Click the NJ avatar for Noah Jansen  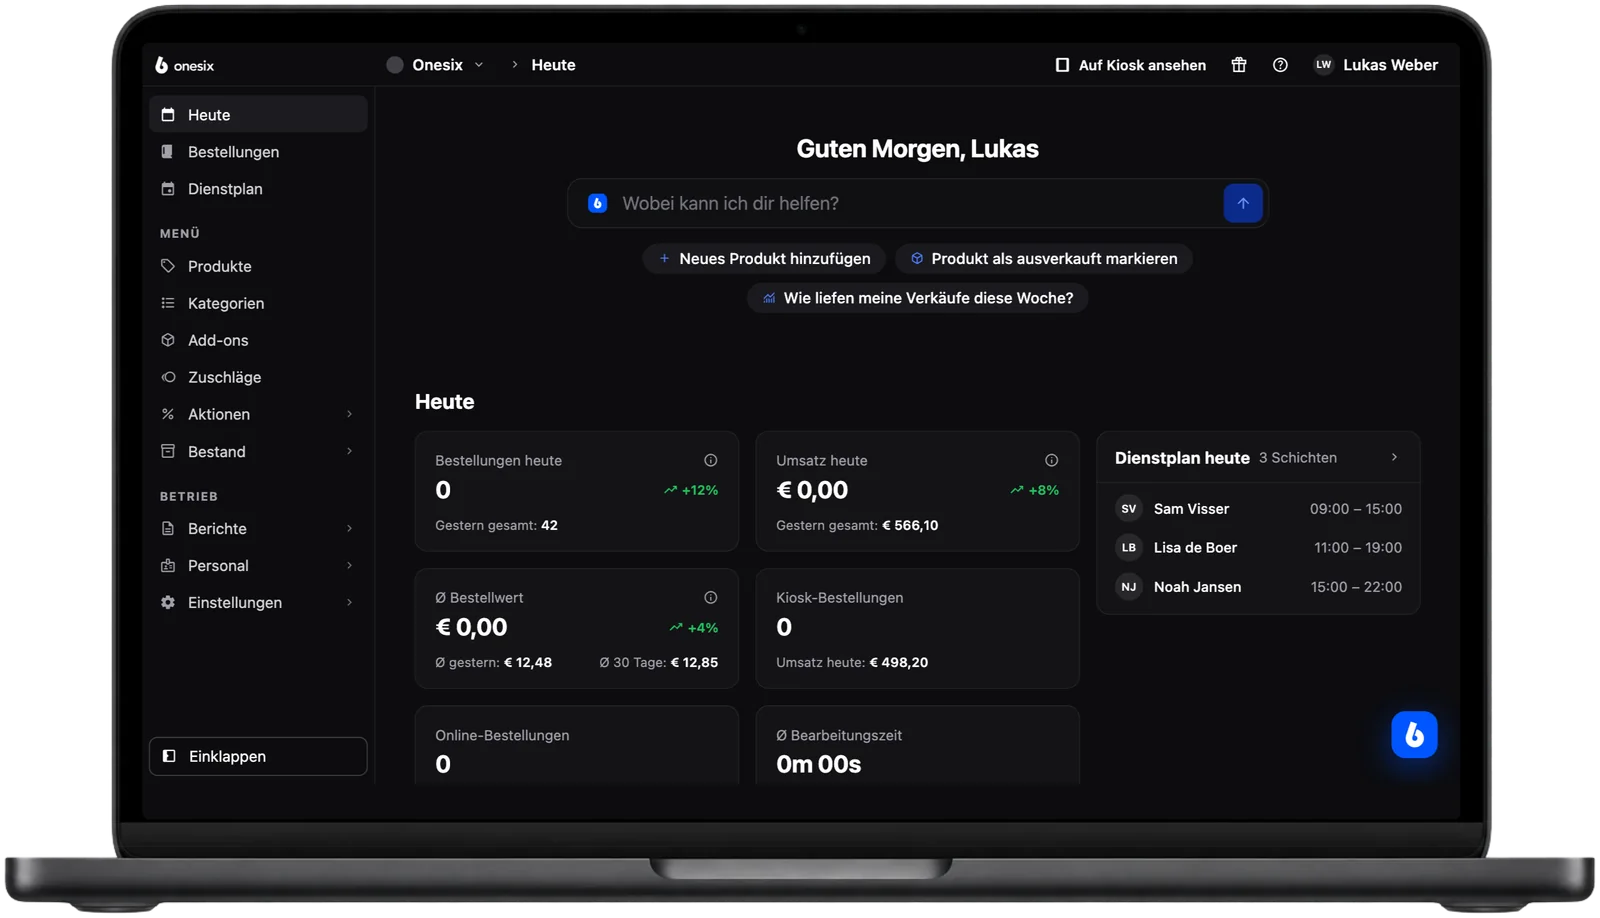[x=1128, y=587]
